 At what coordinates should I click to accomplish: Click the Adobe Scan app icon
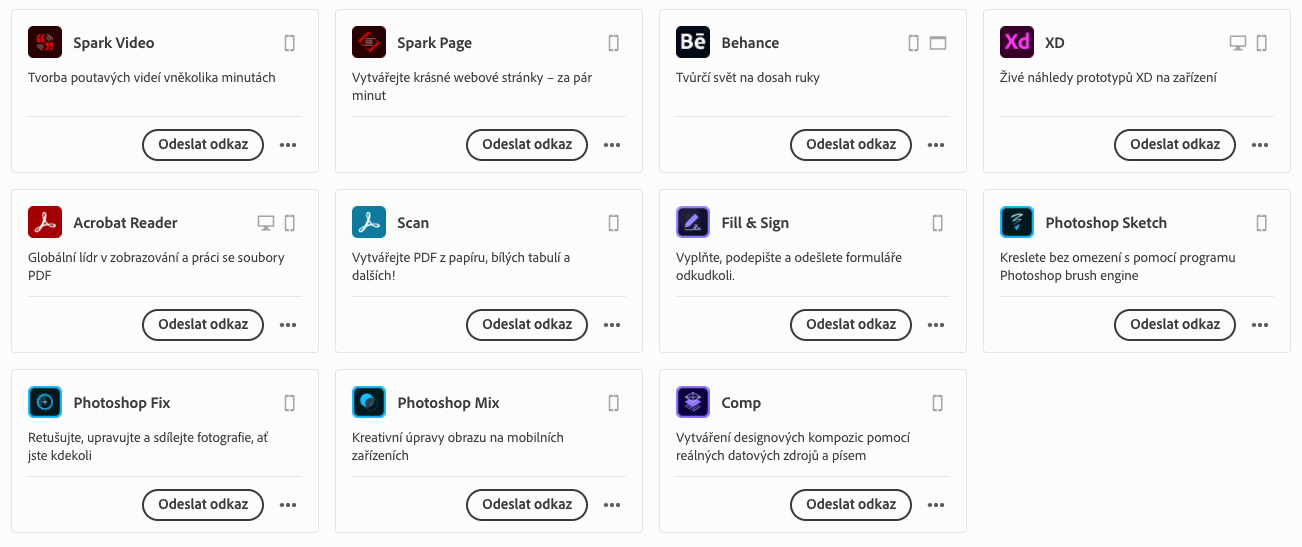pos(369,223)
